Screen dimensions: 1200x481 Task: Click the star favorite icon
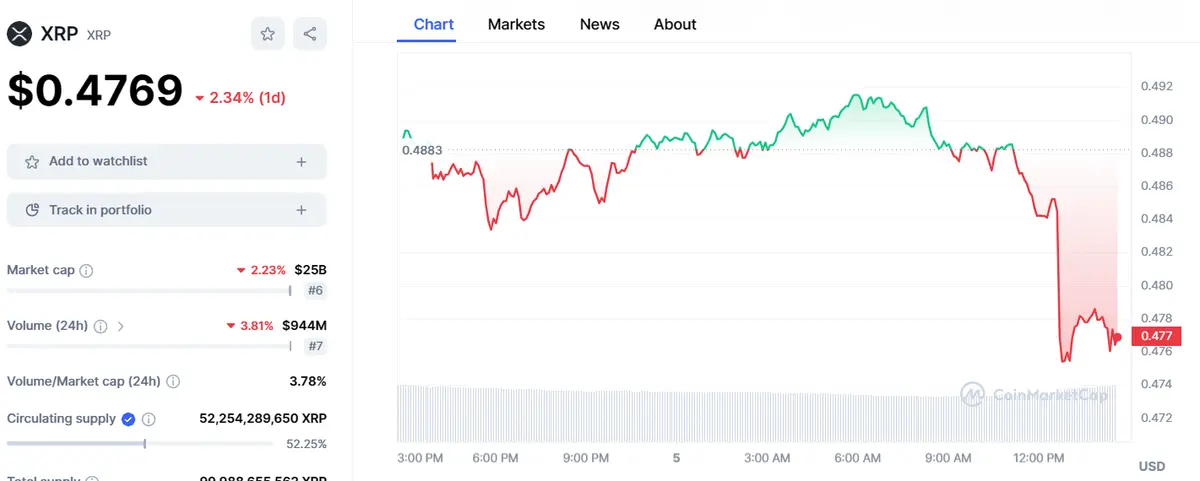[x=268, y=34]
